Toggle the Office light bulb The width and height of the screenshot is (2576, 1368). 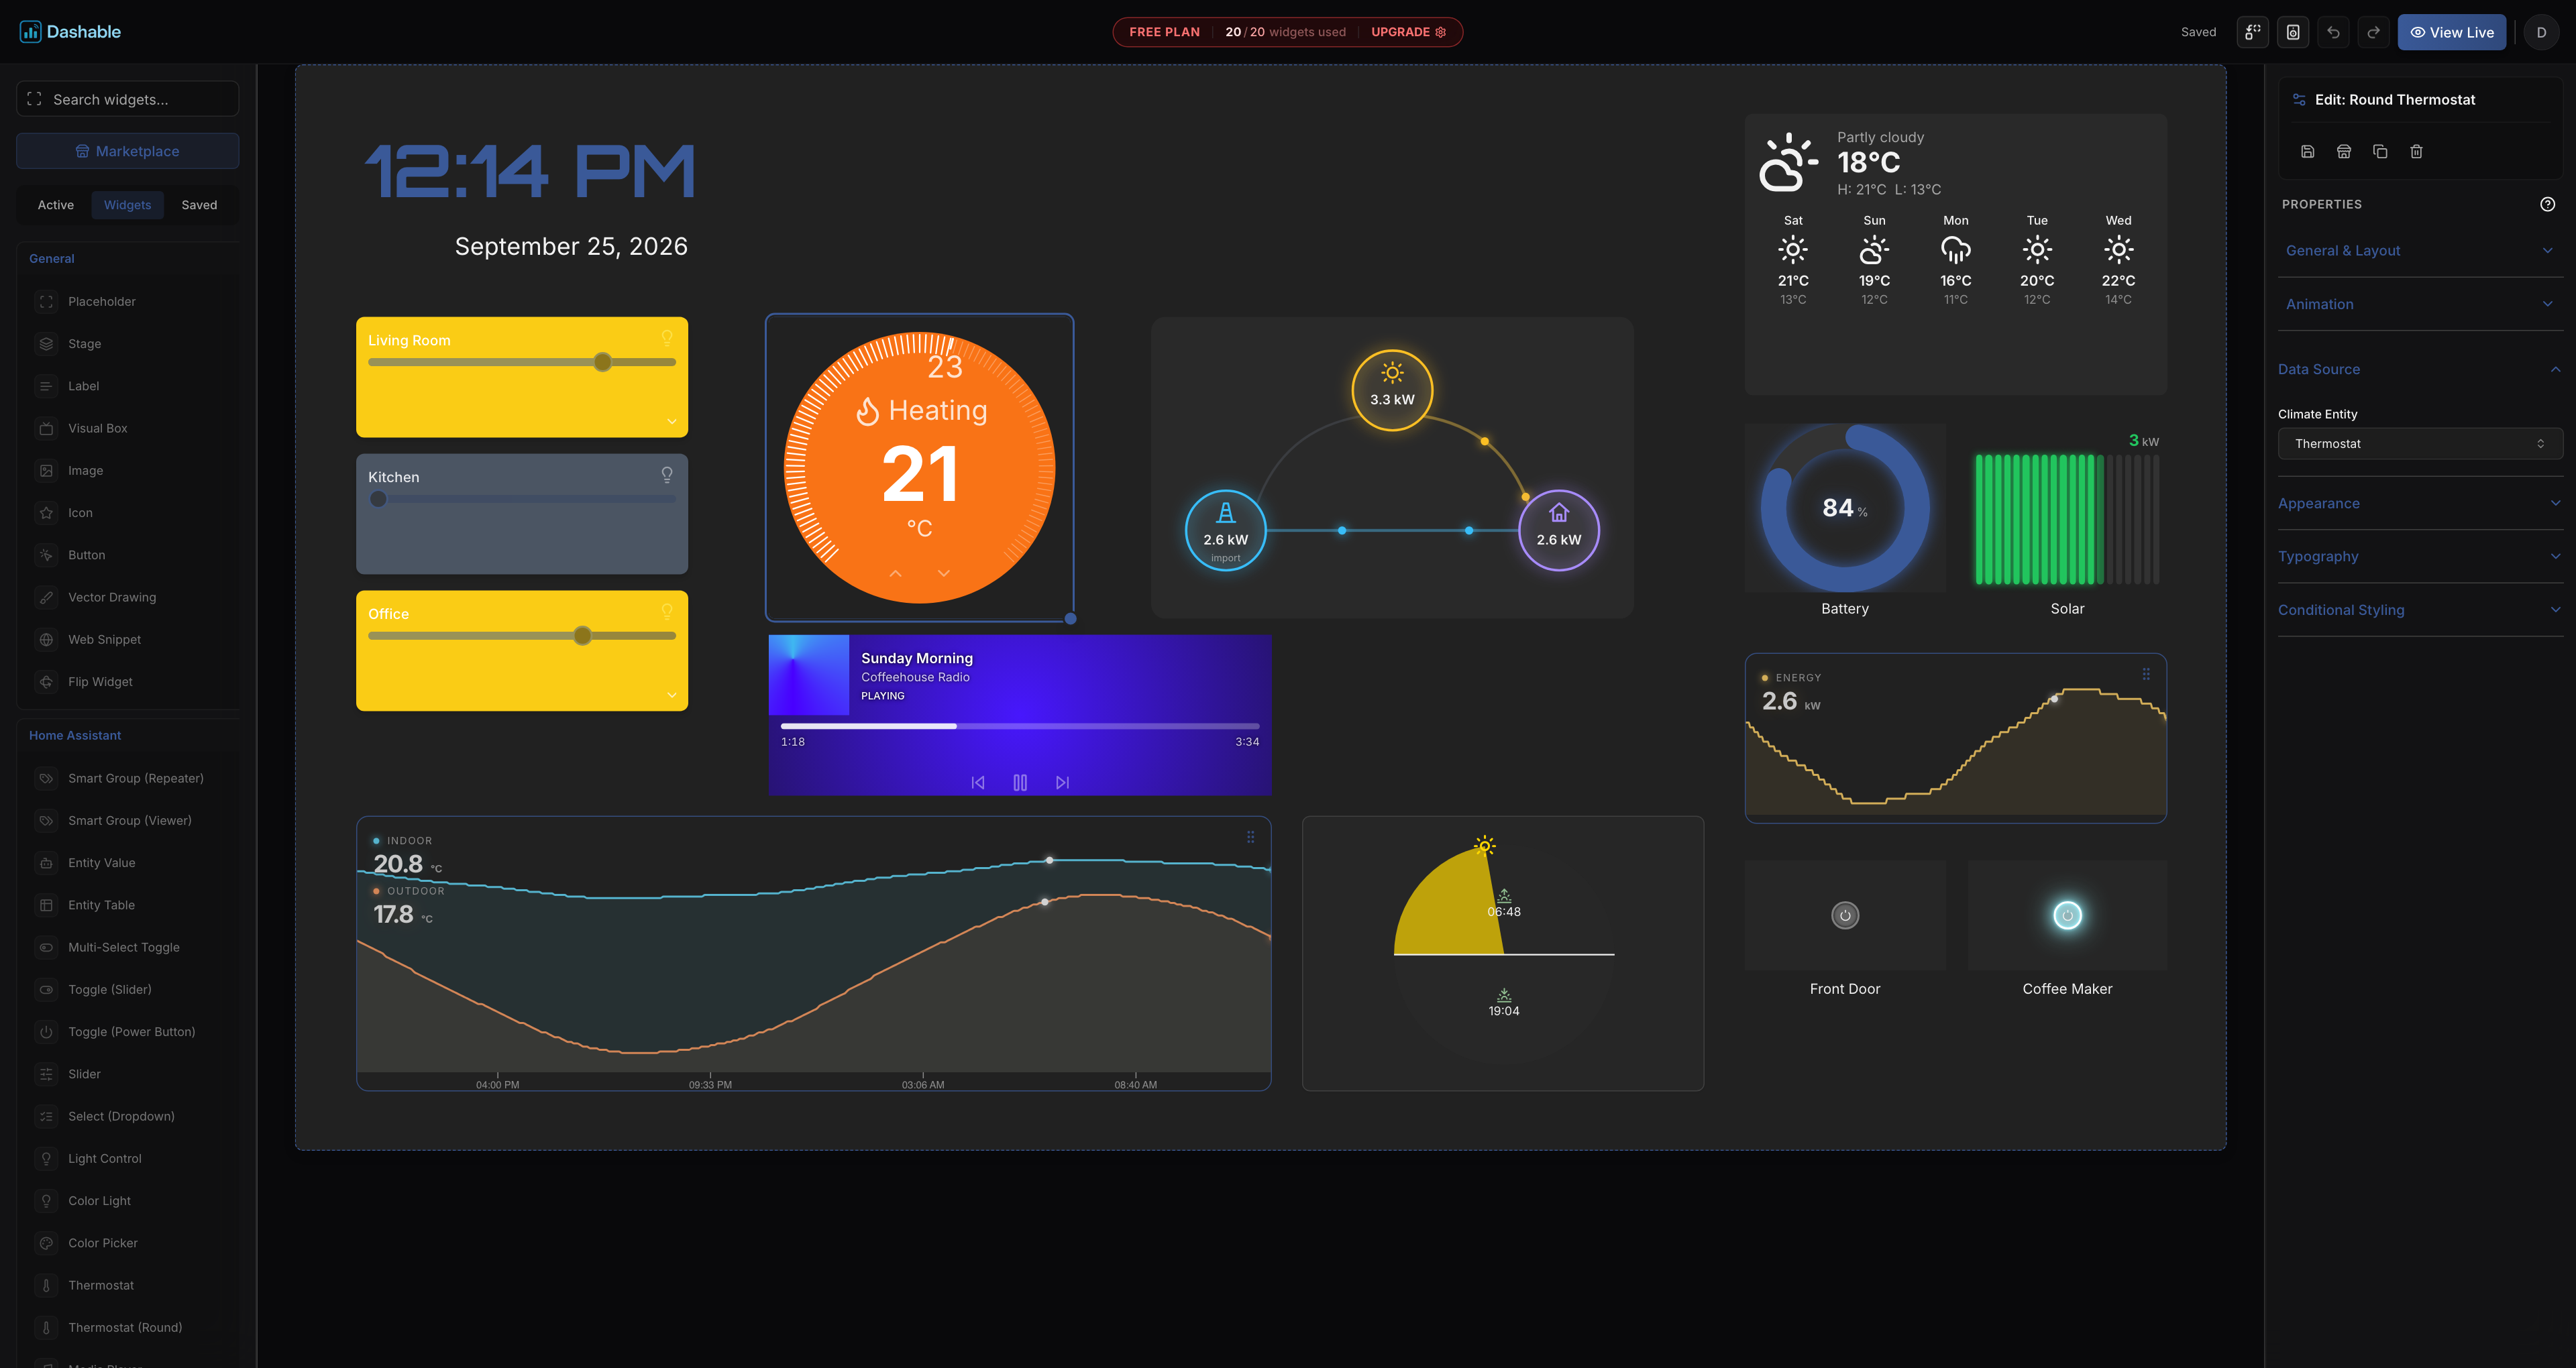667,612
